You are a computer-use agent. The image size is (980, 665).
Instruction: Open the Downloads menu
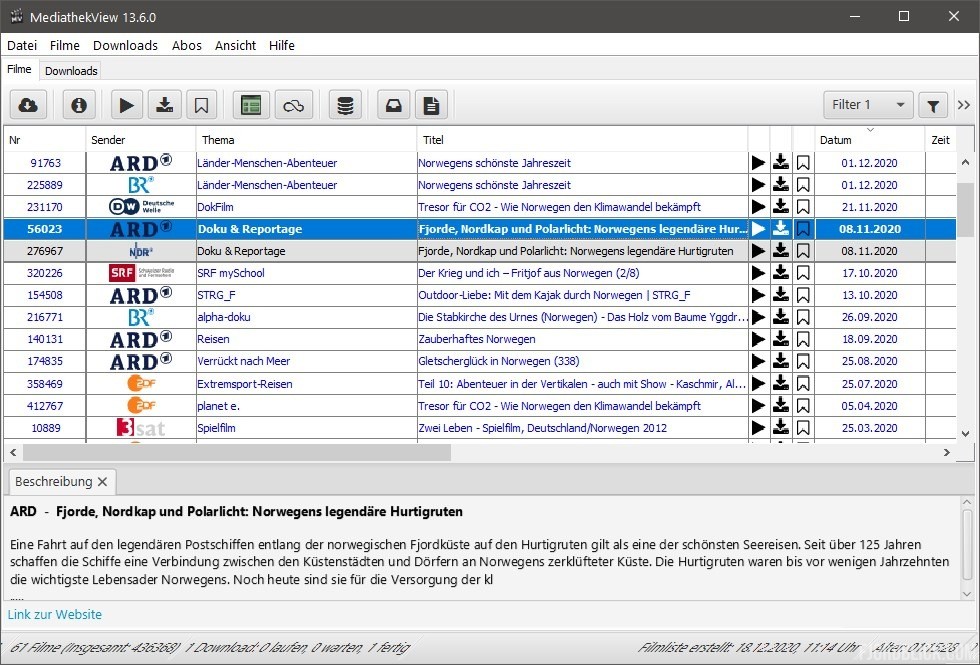coord(125,46)
